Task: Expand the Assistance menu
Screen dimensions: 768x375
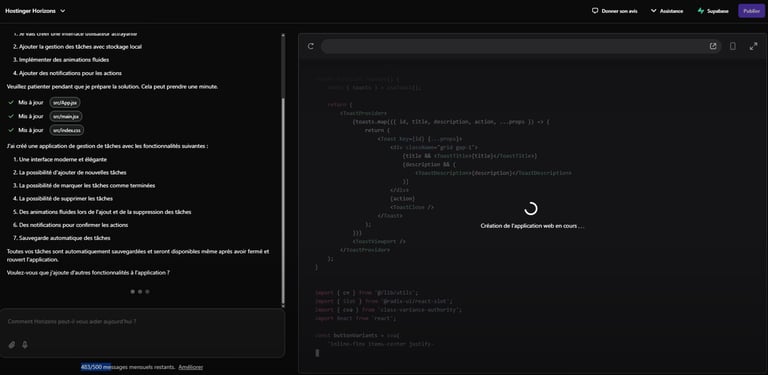Action: point(667,11)
